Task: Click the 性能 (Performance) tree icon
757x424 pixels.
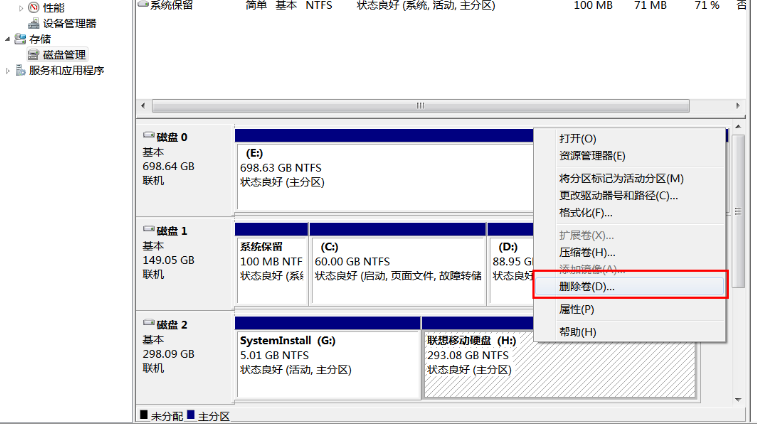Action: [x=33, y=8]
